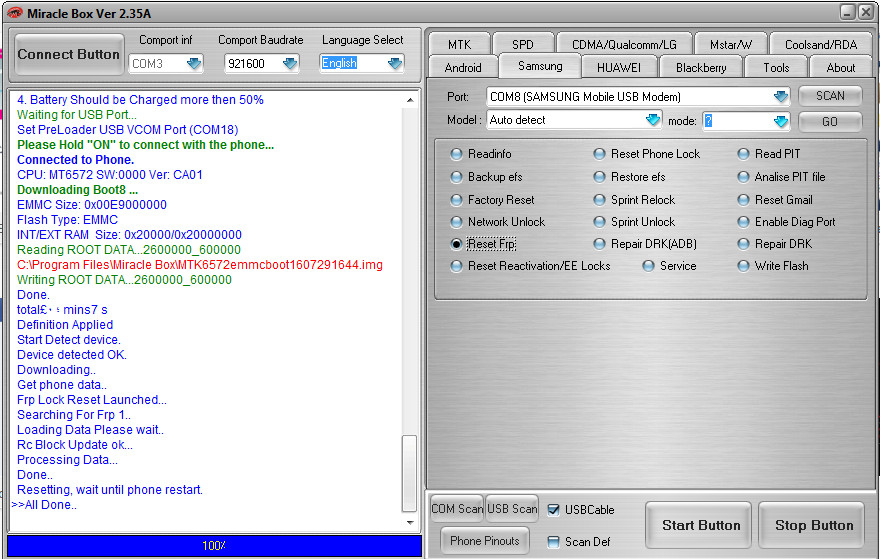Open Phone Pinouts
The height and width of the screenshot is (559, 880).
(x=485, y=540)
